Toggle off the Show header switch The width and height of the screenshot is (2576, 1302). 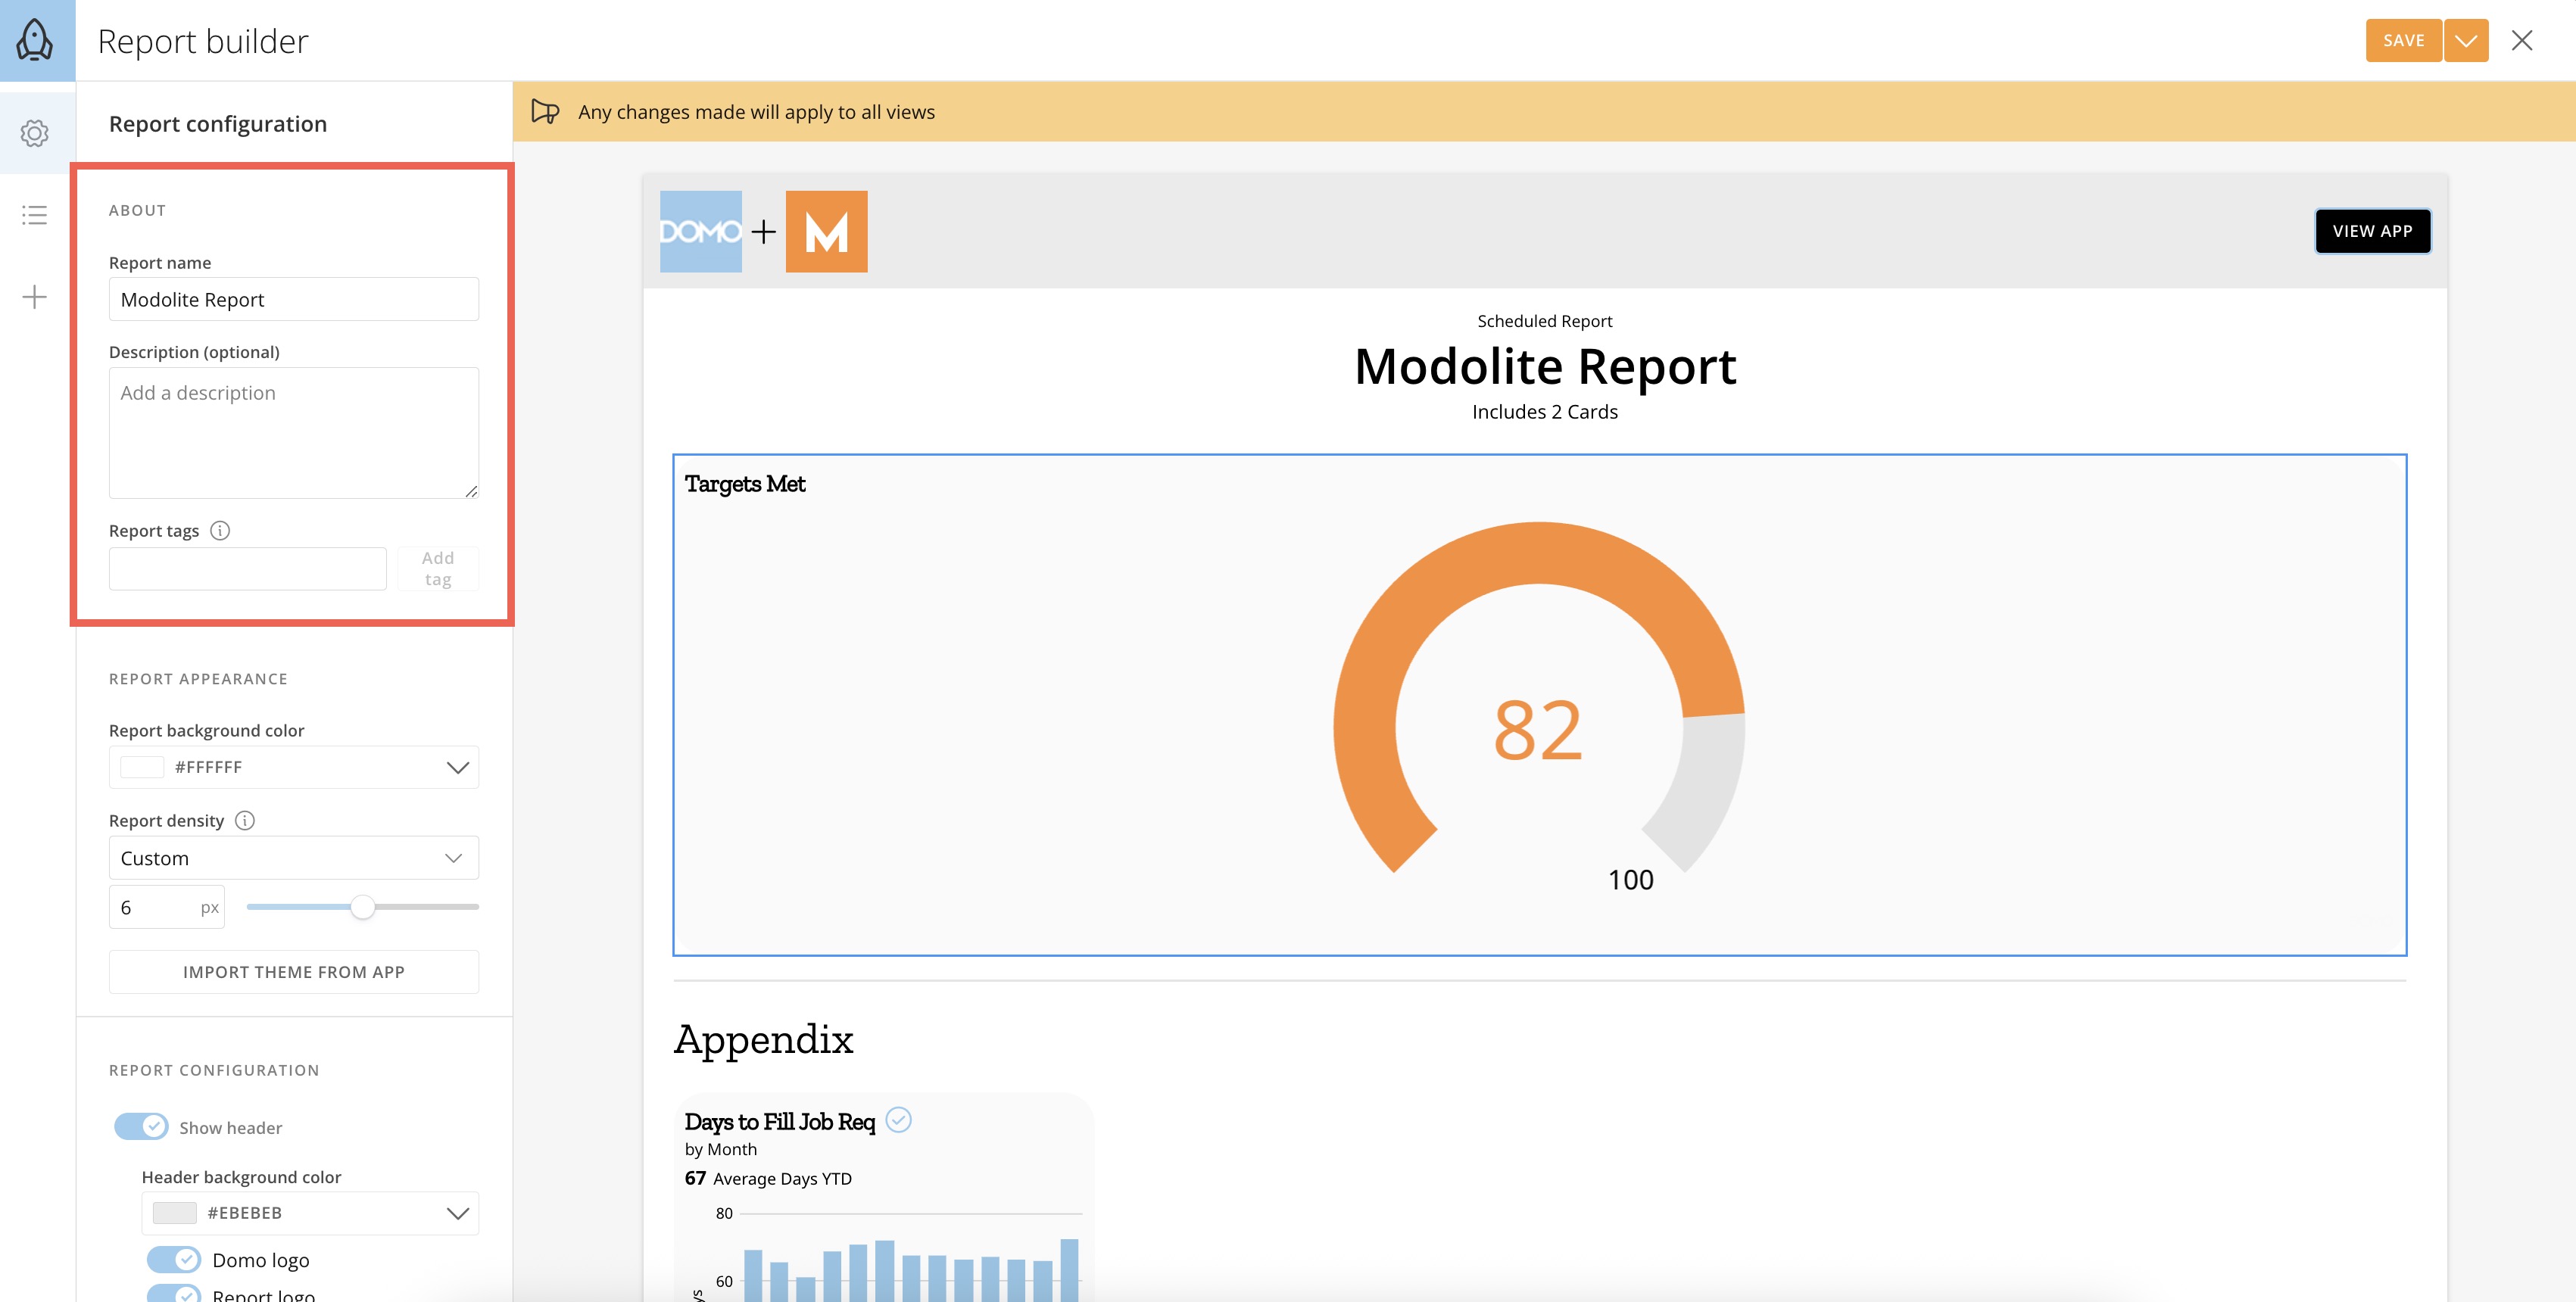pos(140,1126)
